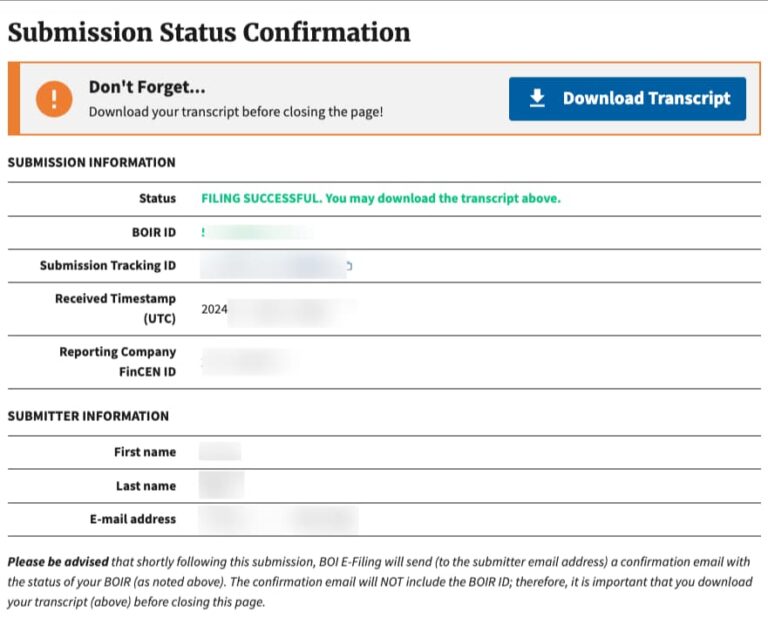Click the "Download your transcript before closing" message
Viewport: 768px width, 625px height.
(235, 112)
